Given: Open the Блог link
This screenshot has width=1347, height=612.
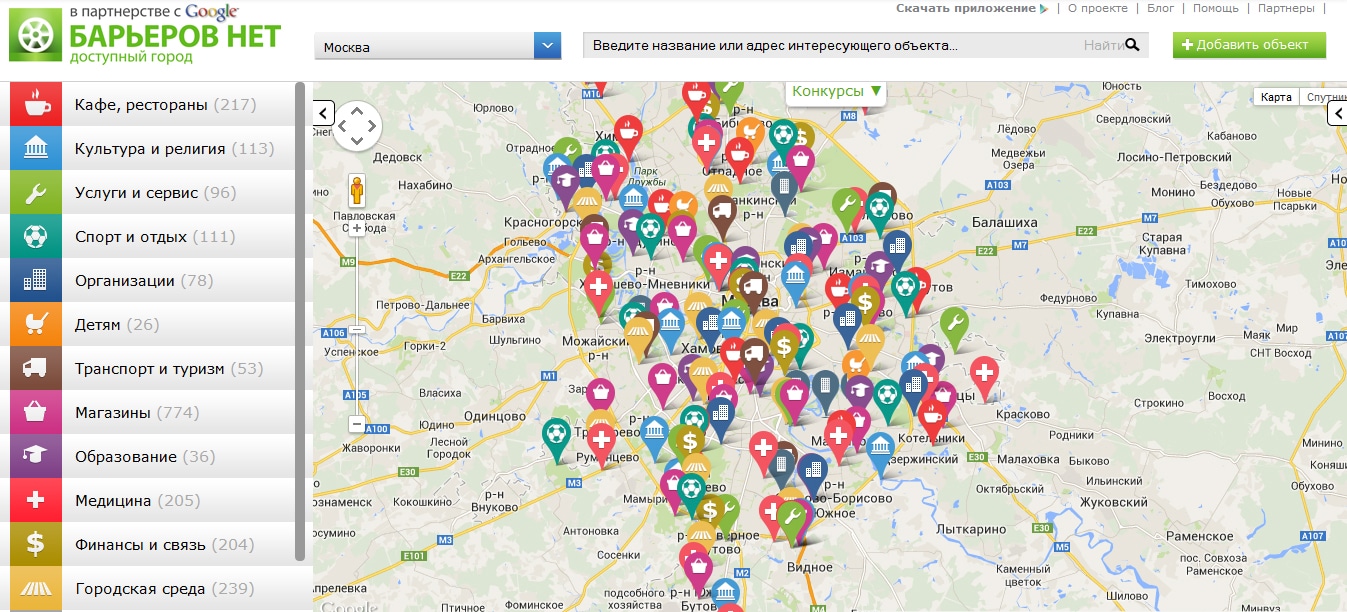Looking at the screenshot, I should (1160, 8).
